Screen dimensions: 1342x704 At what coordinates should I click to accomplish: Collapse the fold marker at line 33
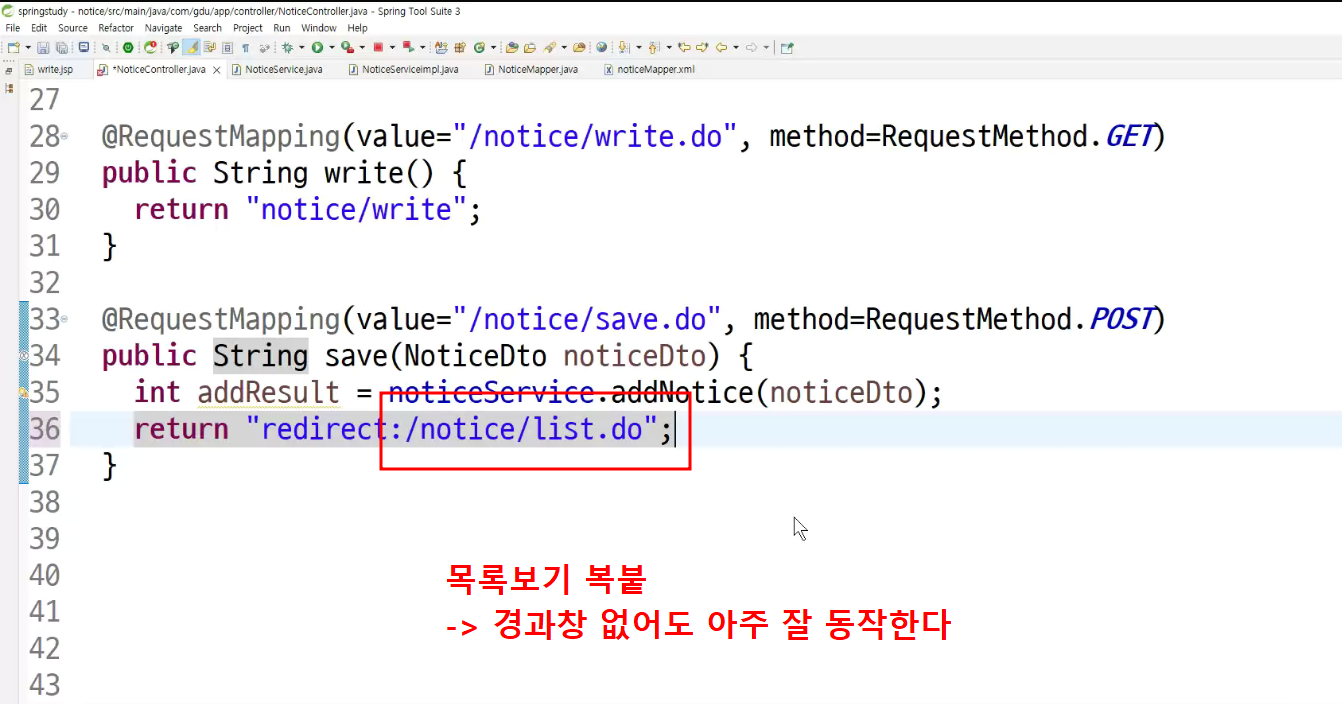pos(65,320)
